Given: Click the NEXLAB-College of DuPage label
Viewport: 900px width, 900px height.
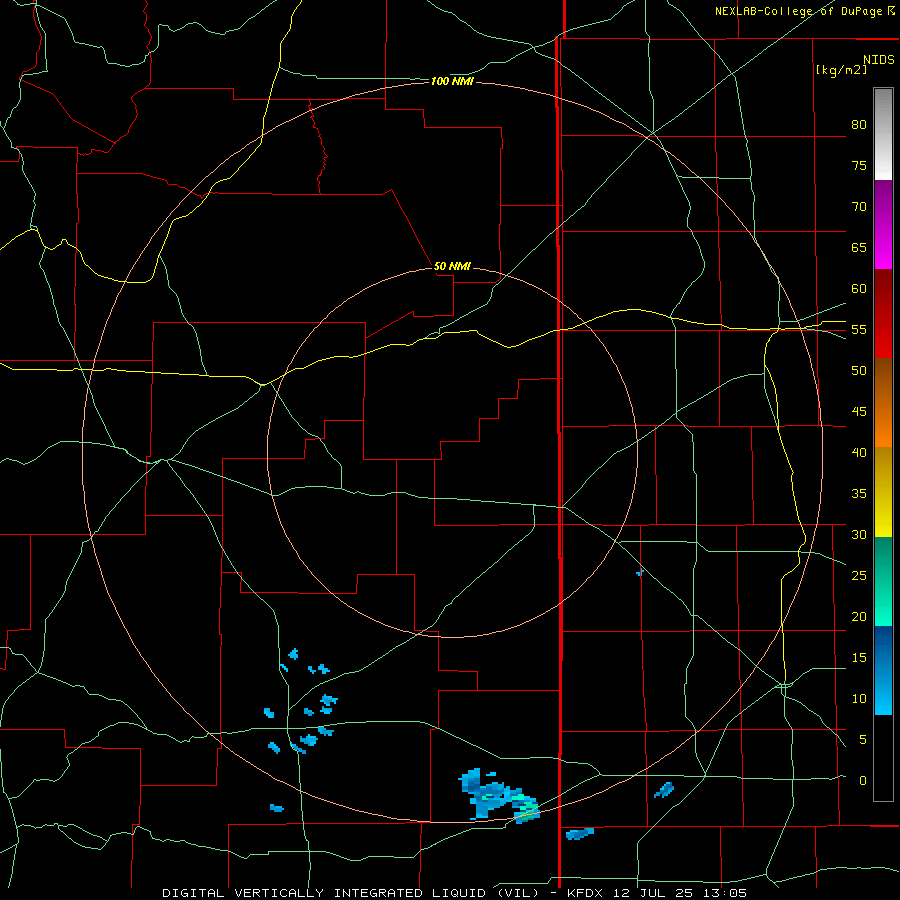Looking at the screenshot, I should [800, 11].
